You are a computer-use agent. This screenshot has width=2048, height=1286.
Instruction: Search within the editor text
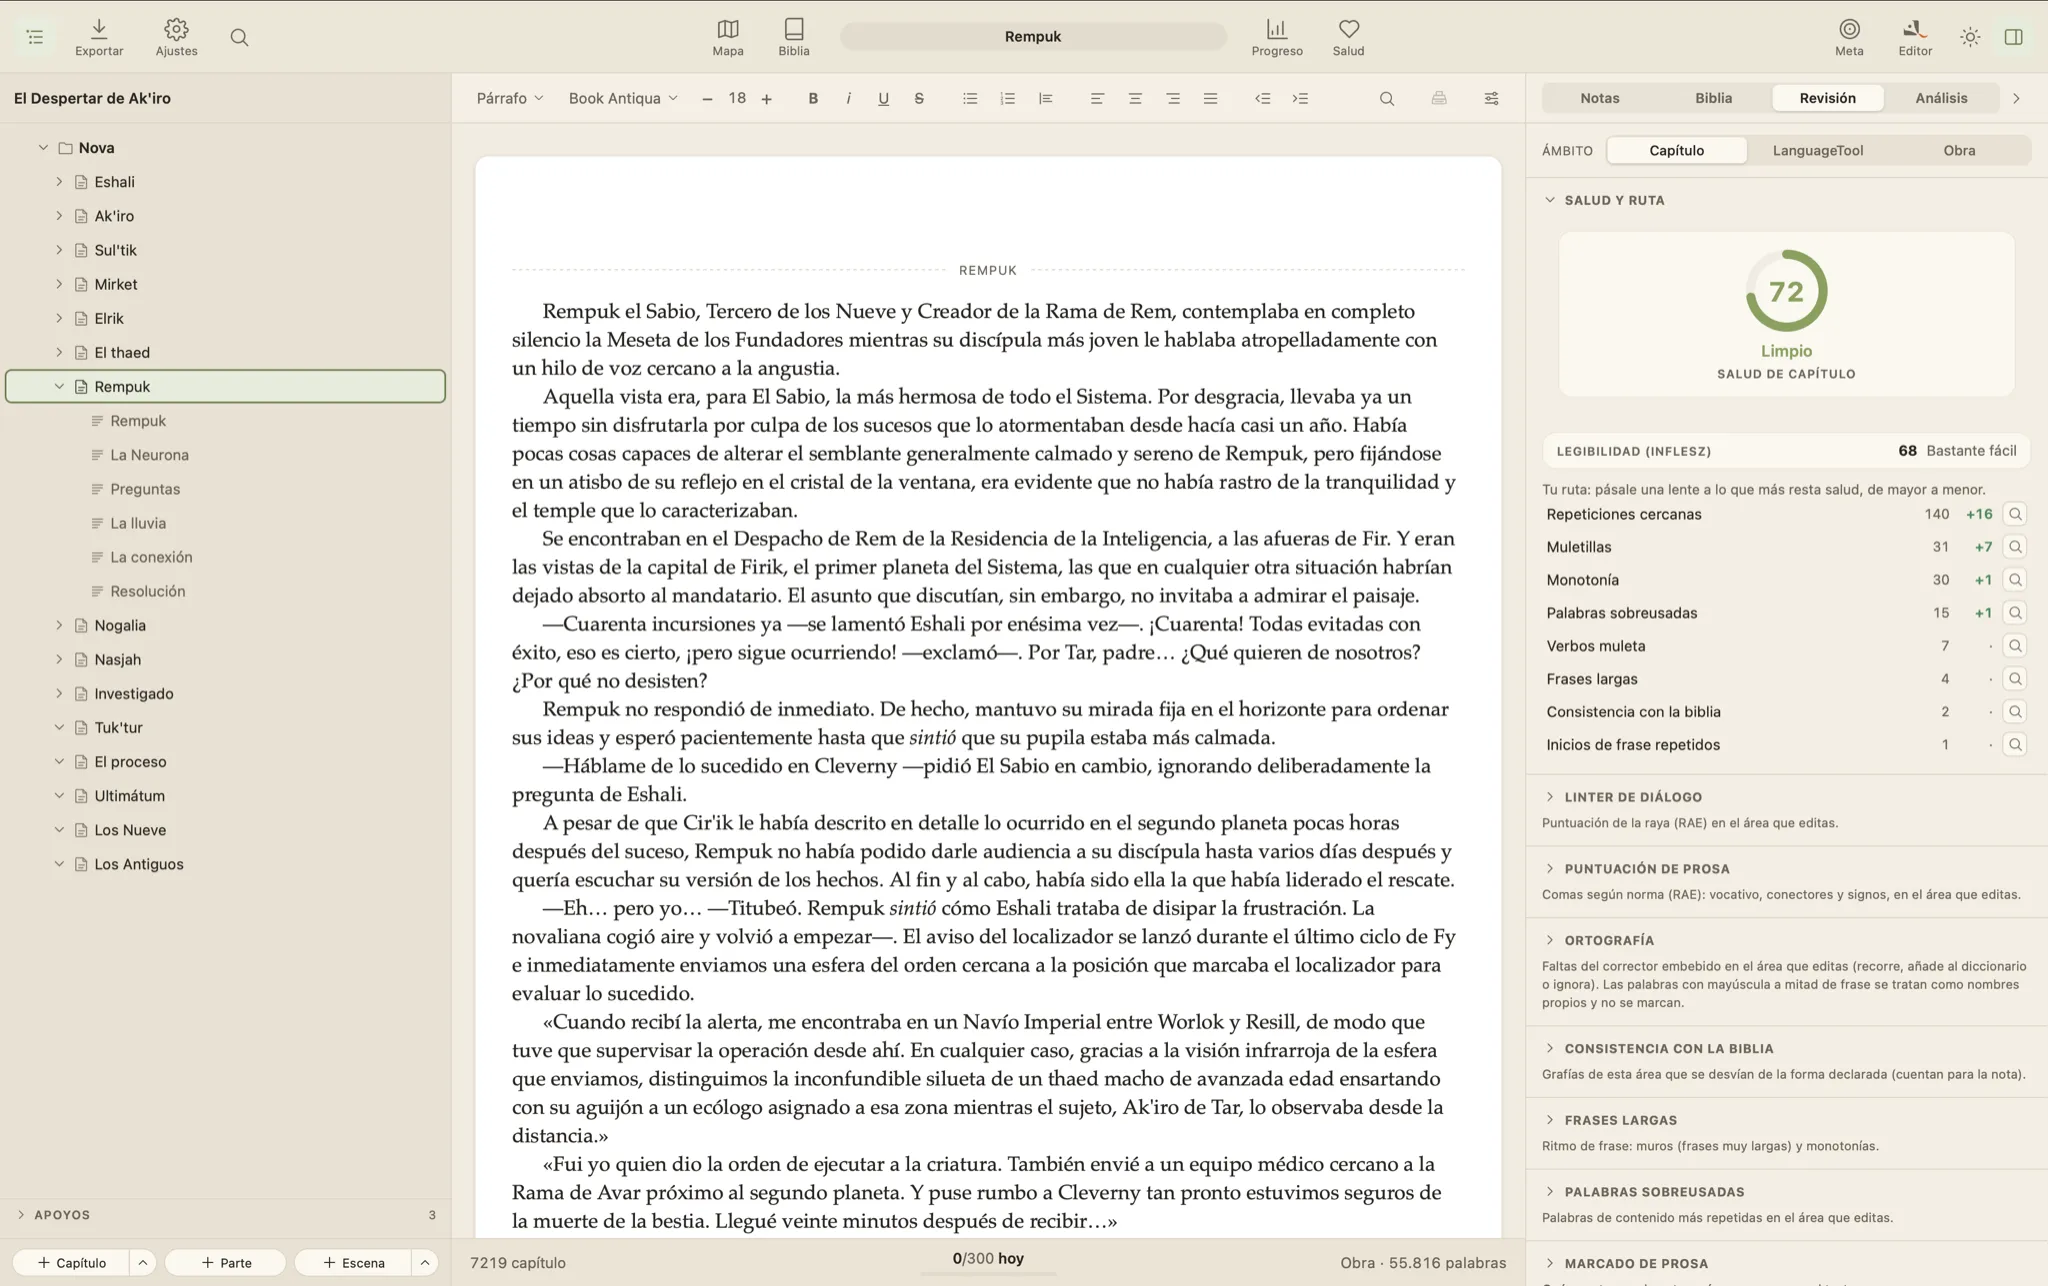(1387, 98)
